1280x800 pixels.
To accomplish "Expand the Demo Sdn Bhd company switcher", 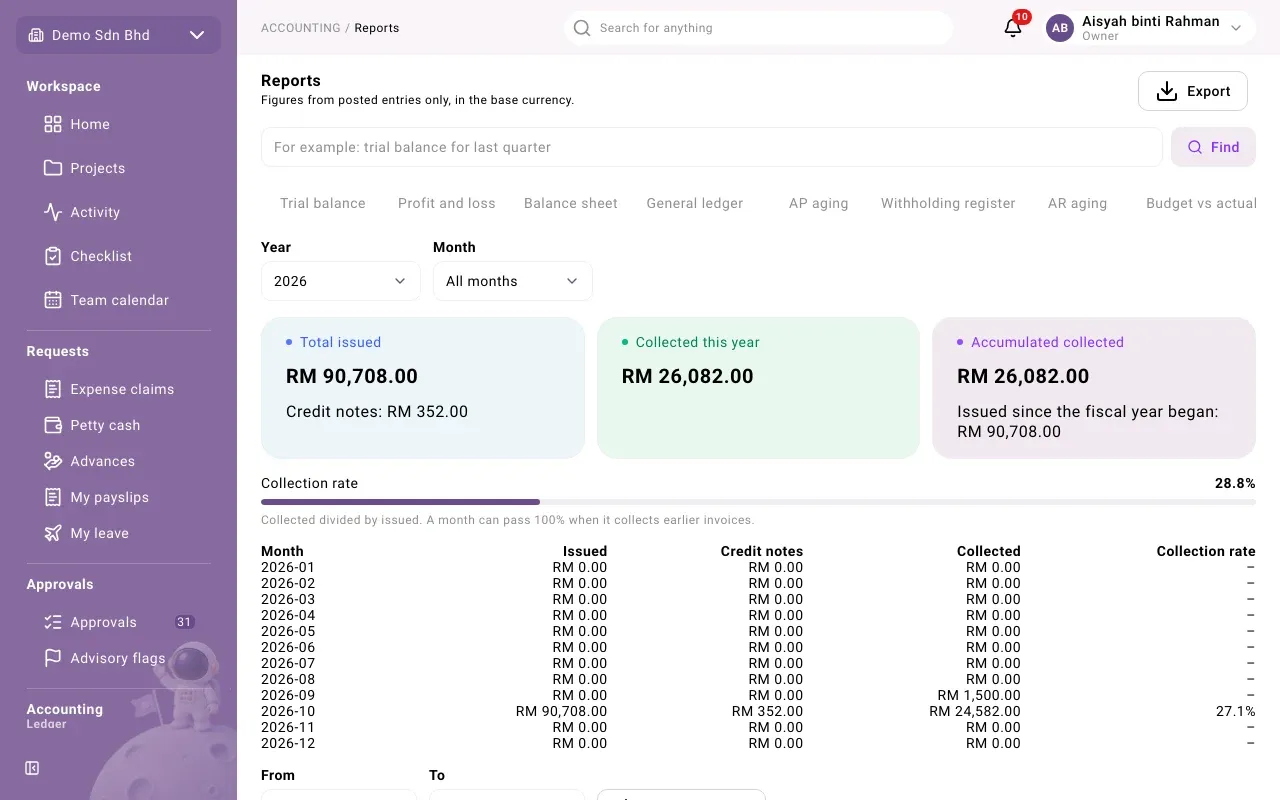I will tap(119, 35).
